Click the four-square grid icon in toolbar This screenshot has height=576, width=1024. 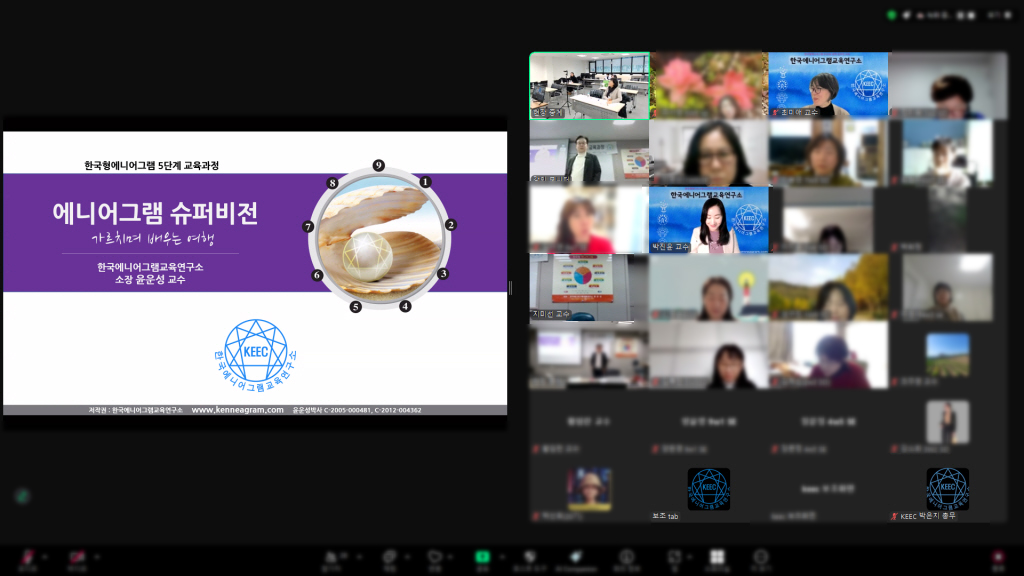[x=717, y=557]
